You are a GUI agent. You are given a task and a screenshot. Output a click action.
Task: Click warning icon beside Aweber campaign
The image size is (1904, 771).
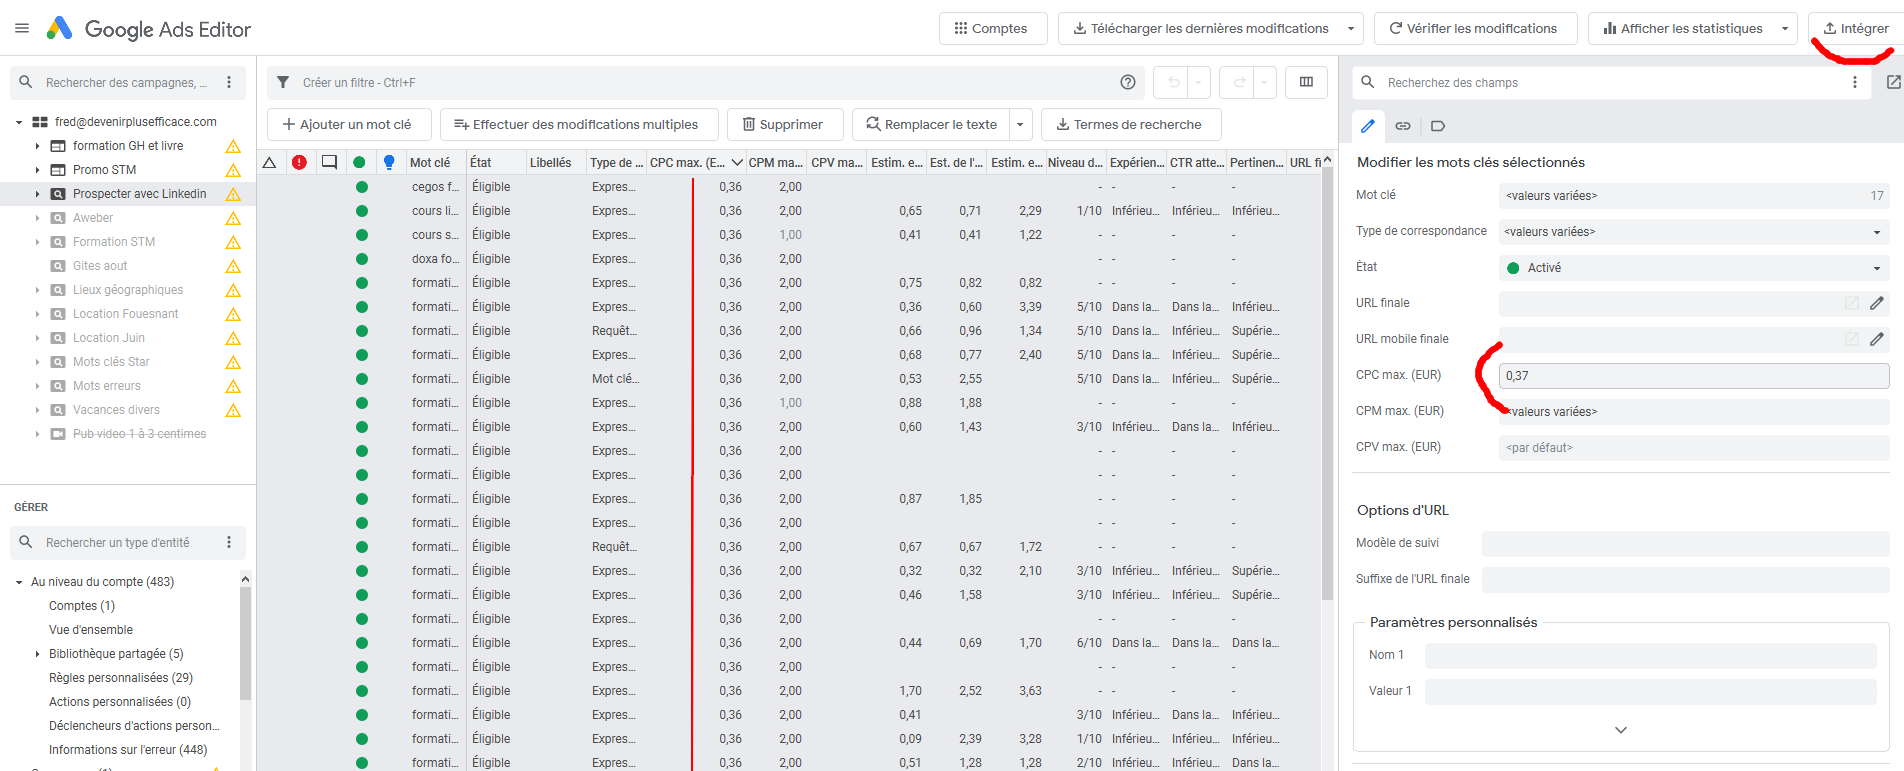[x=233, y=218]
